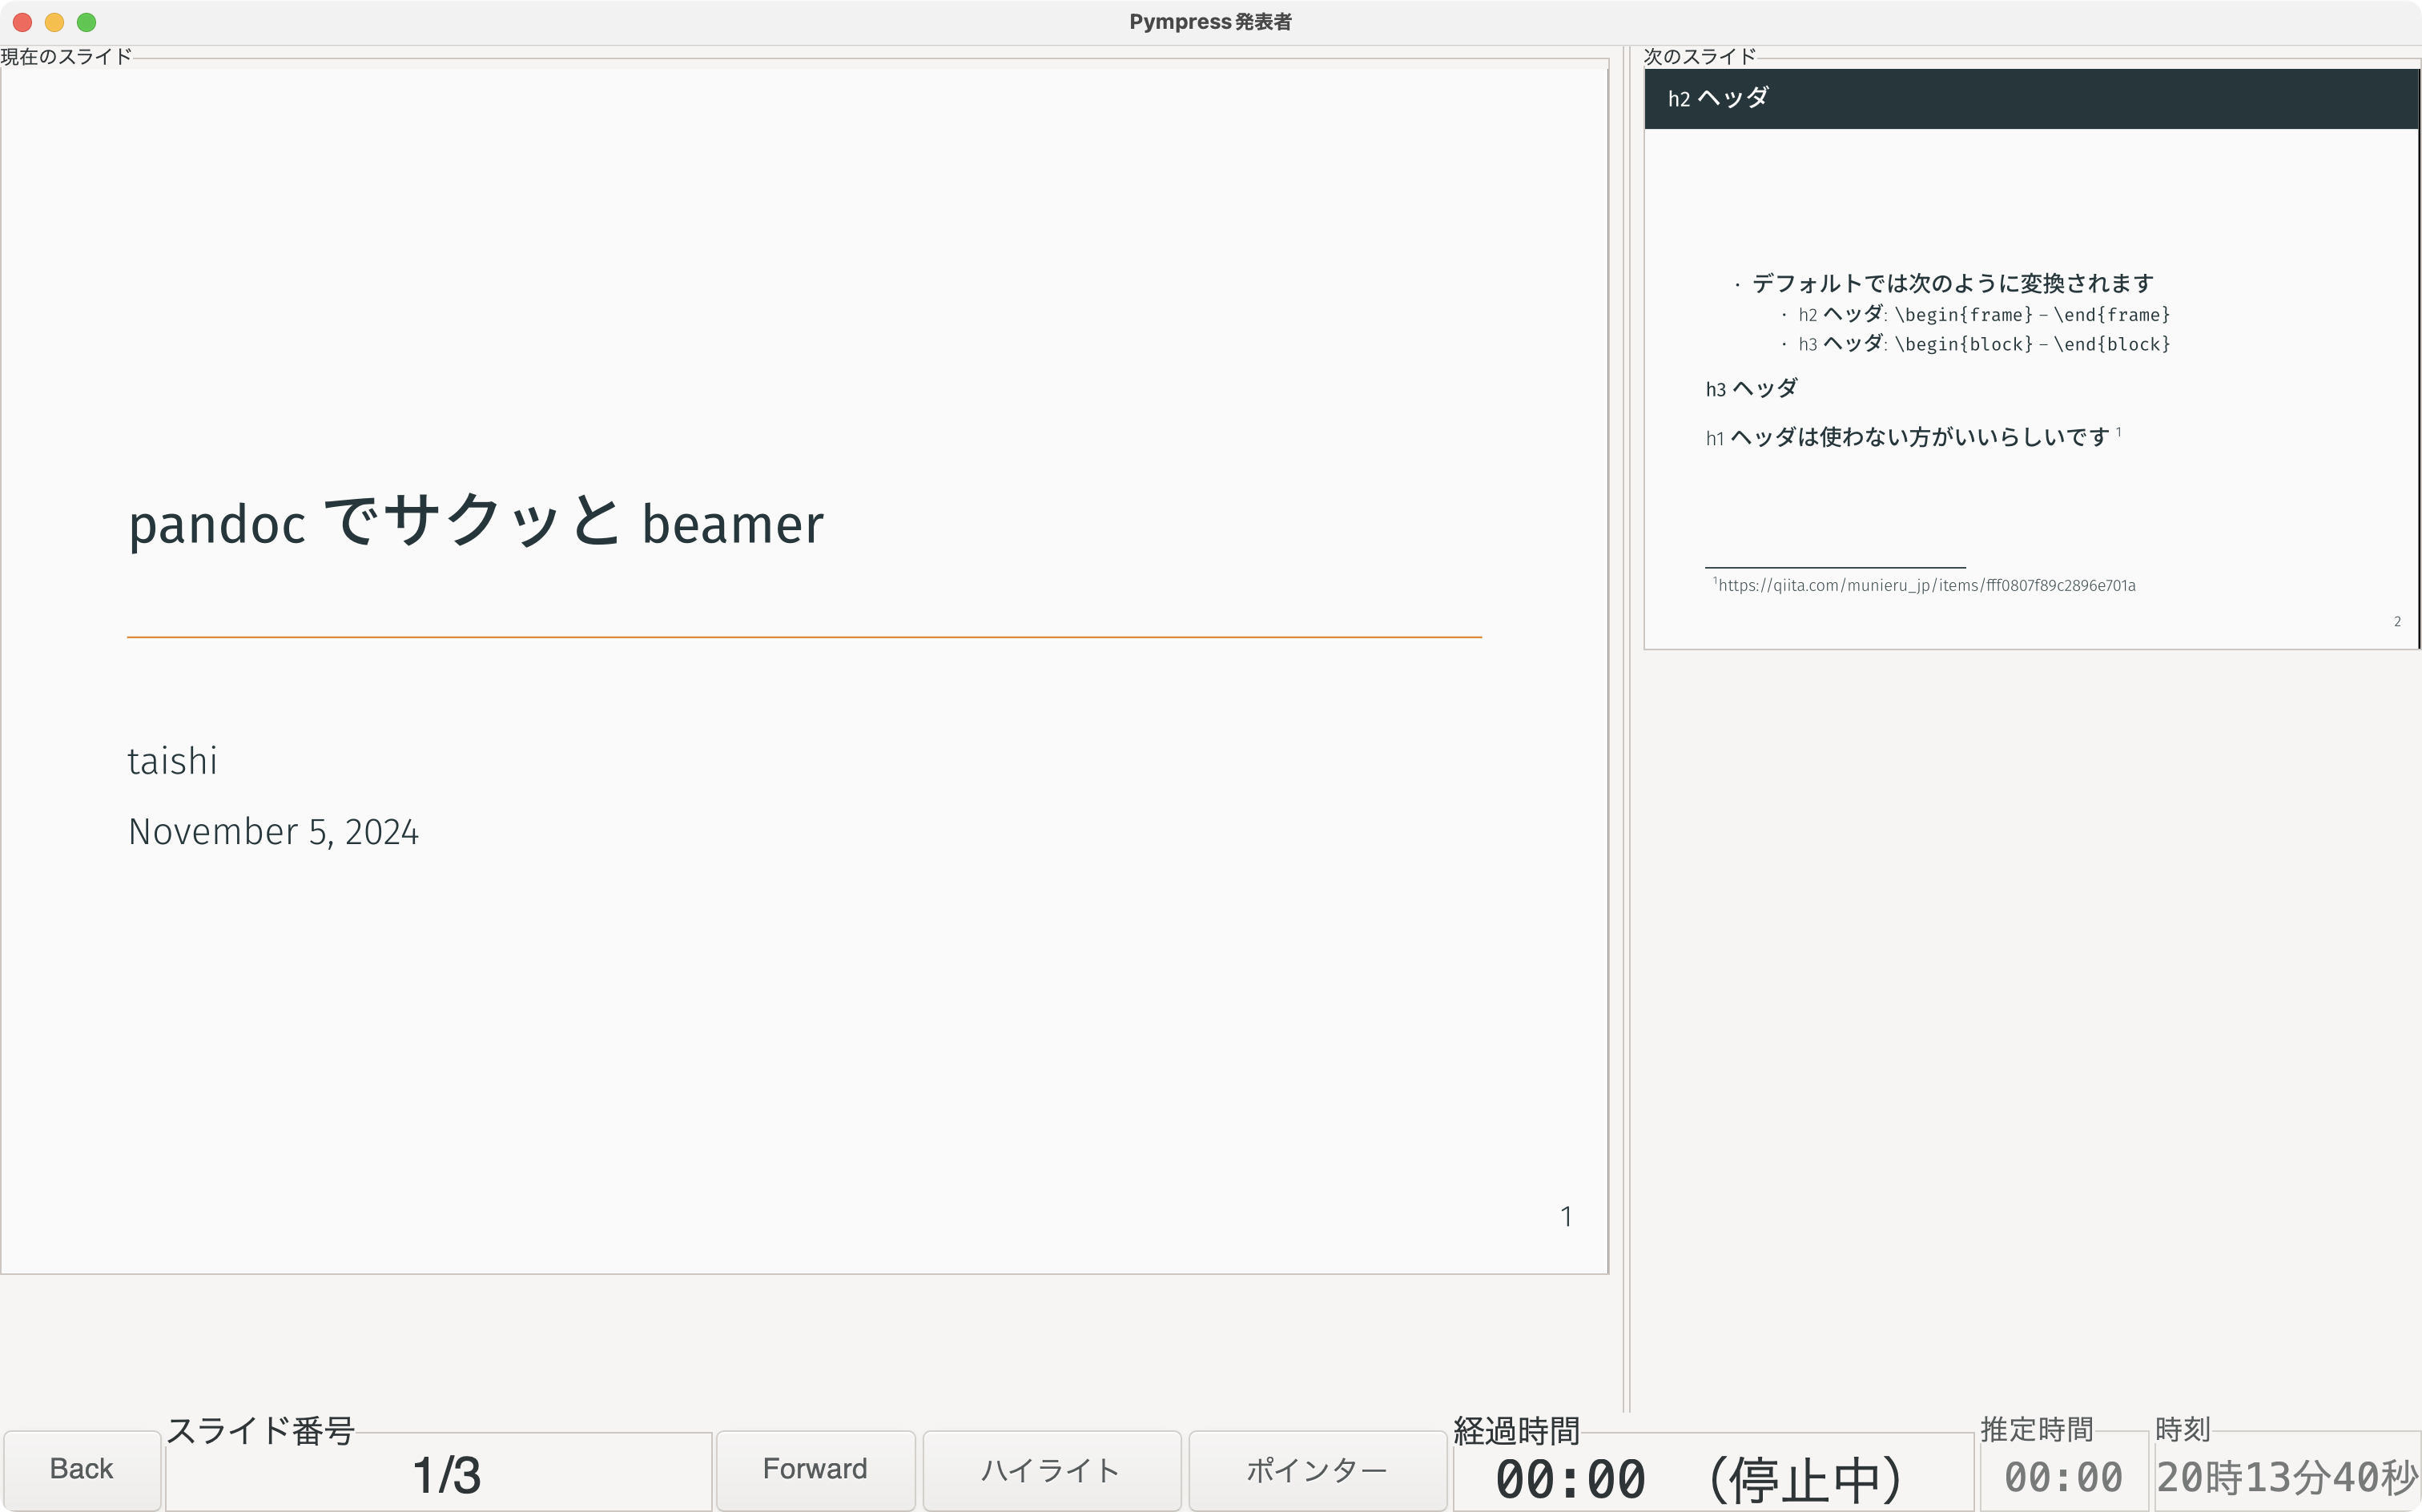Click the (停止中) paused status text
This screenshot has width=2422, height=1512.
click(x=1806, y=1479)
